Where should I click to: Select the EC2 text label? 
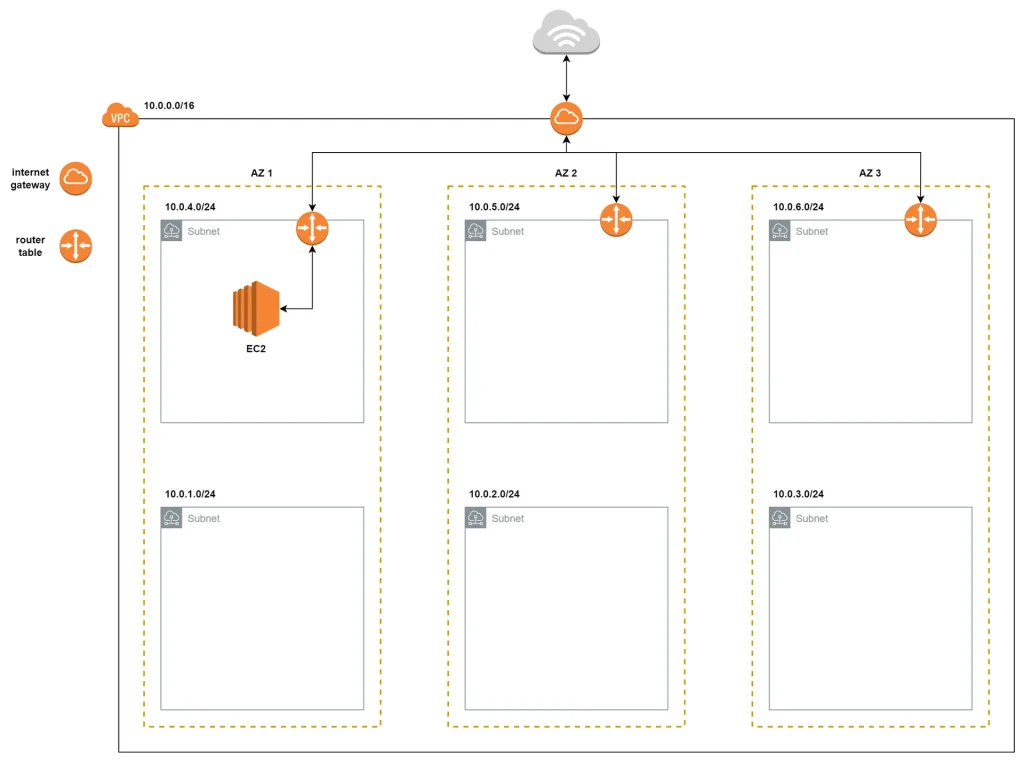coord(256,349)
